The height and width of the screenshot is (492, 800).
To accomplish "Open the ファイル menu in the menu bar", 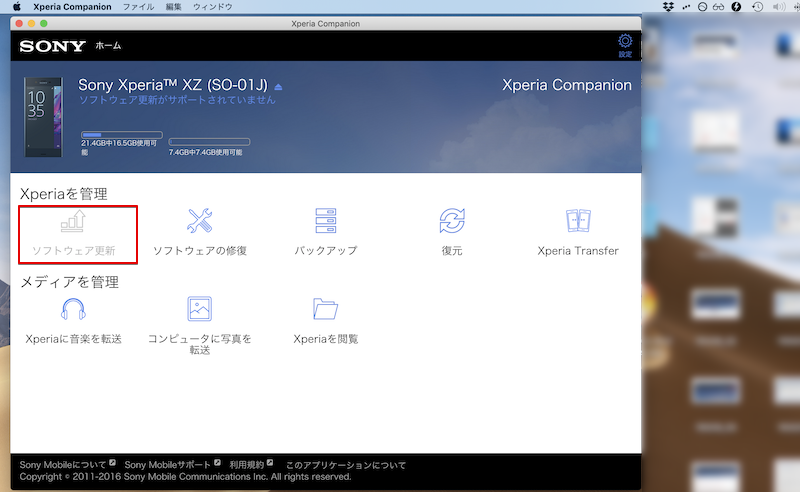I will pyautogui.click(x=138, y=7).
